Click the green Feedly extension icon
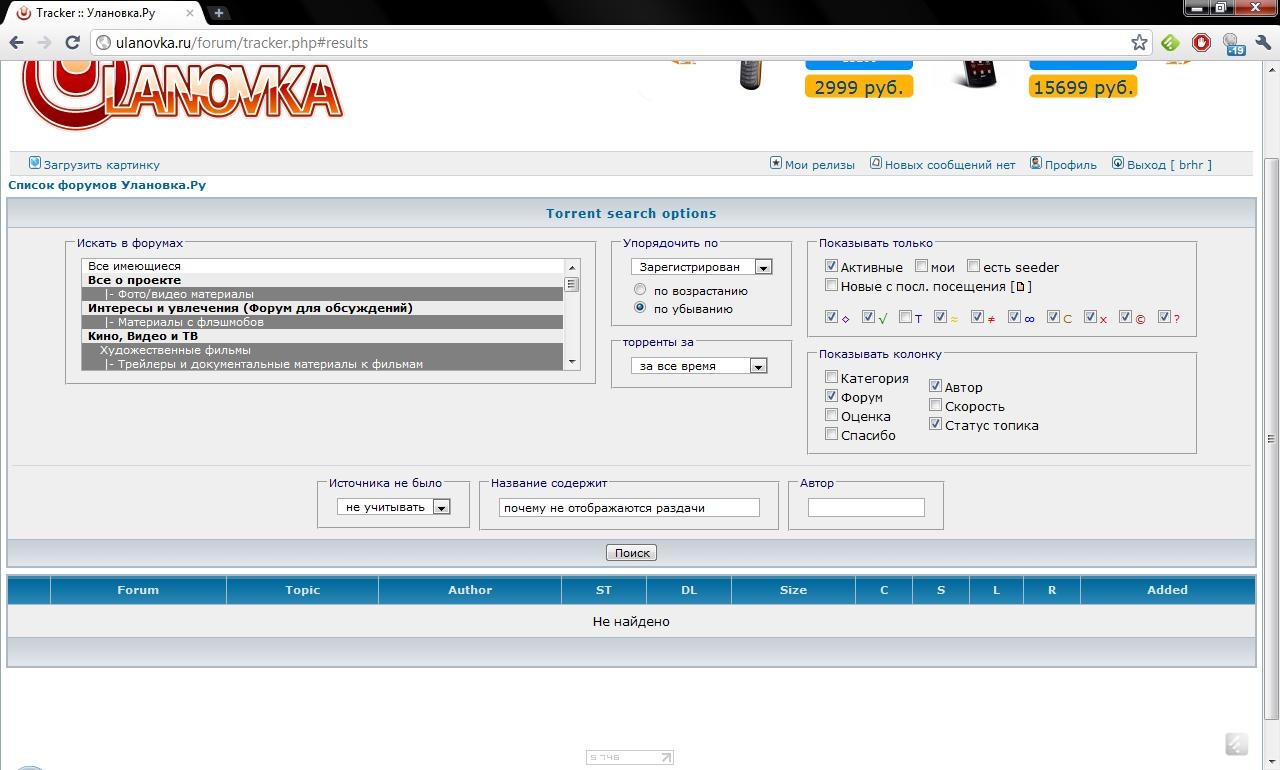1280x770 pixels. (x=1170, y=43)
